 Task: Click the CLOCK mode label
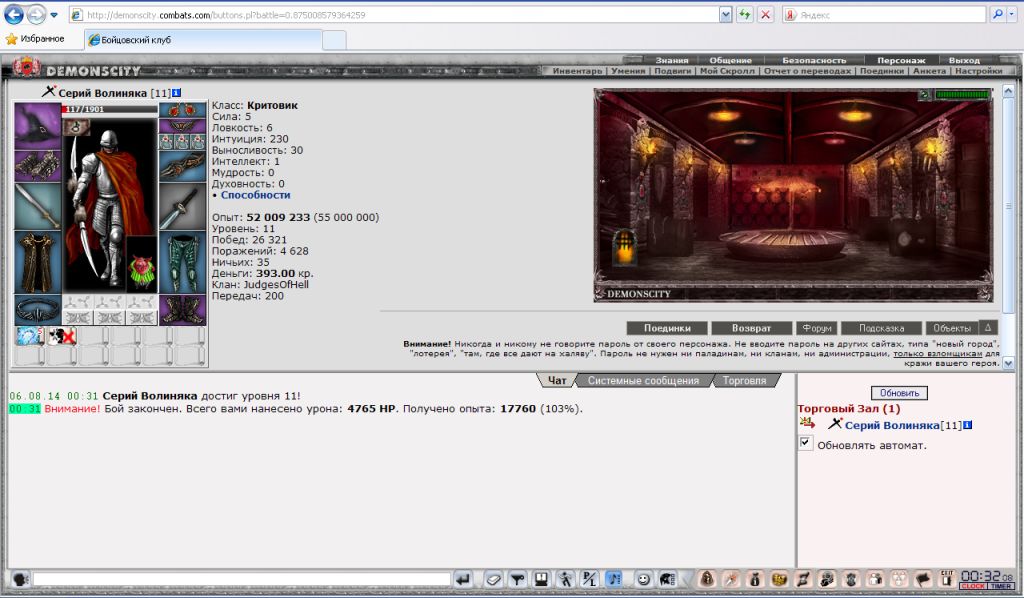[x=972, y=586]
